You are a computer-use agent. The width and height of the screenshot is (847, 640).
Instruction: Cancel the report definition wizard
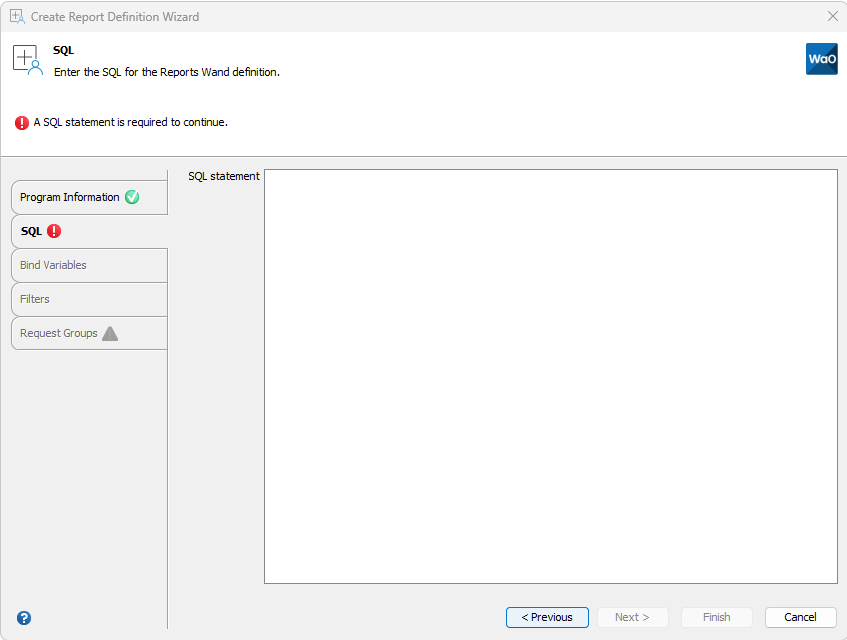[800, 617]
